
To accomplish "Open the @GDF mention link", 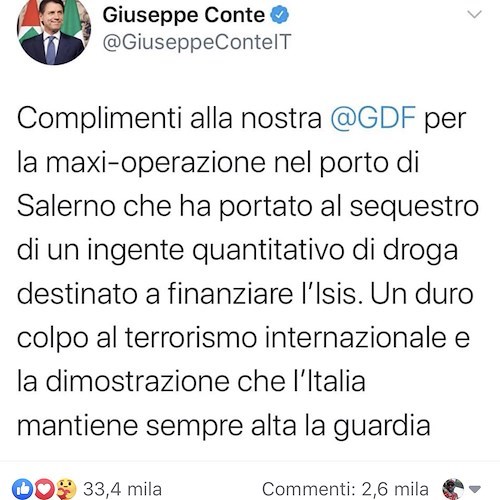I will coord(373,118).
